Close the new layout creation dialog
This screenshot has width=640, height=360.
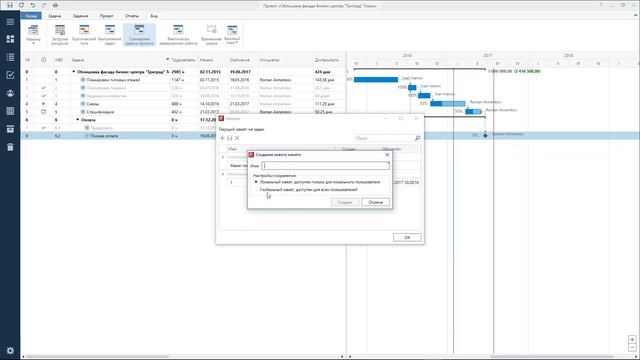387,155
